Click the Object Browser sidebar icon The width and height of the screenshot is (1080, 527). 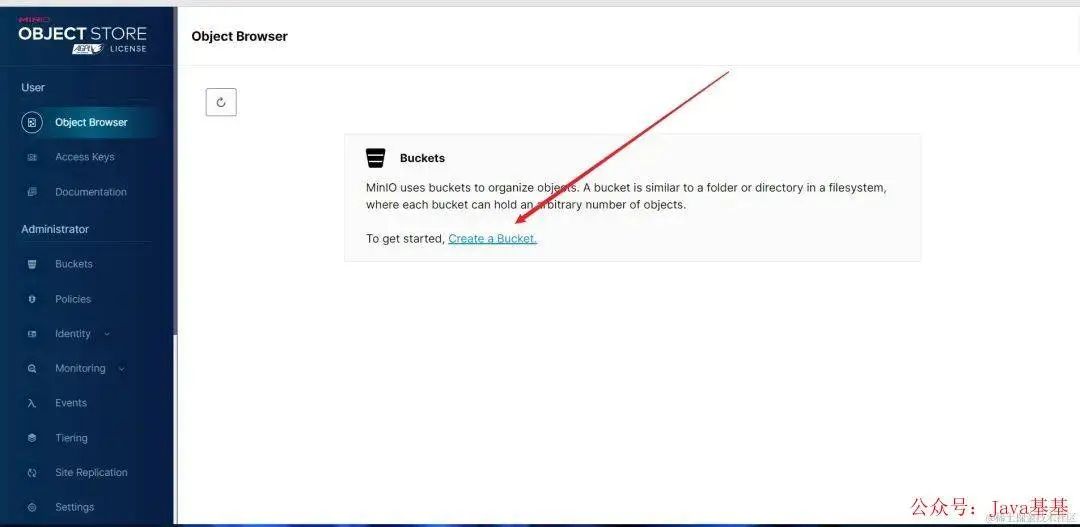(x=32, y=123)
